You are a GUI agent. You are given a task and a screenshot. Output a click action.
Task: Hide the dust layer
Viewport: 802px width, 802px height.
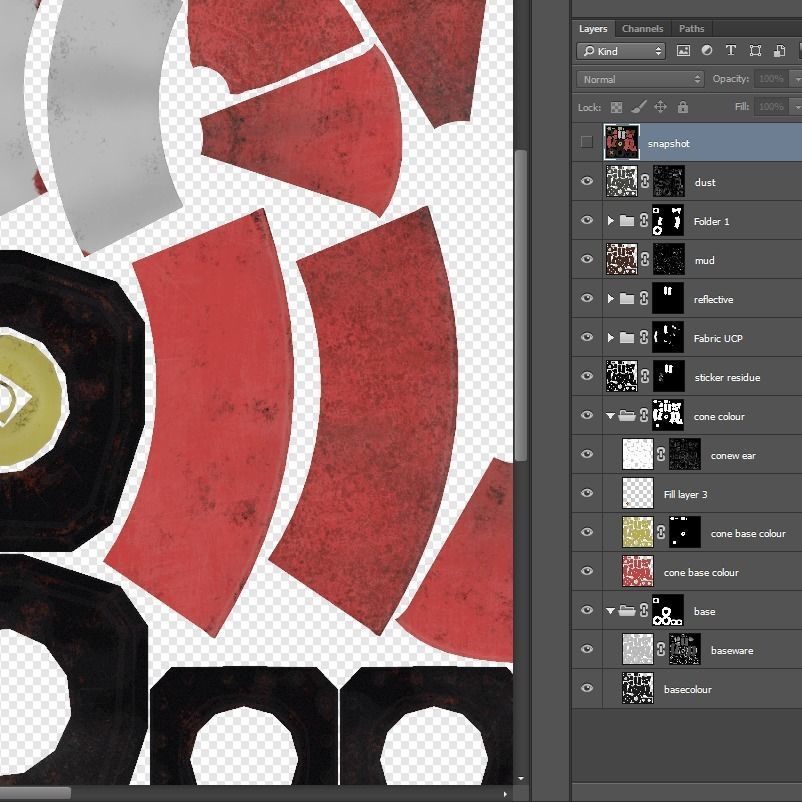coord(587,181)
